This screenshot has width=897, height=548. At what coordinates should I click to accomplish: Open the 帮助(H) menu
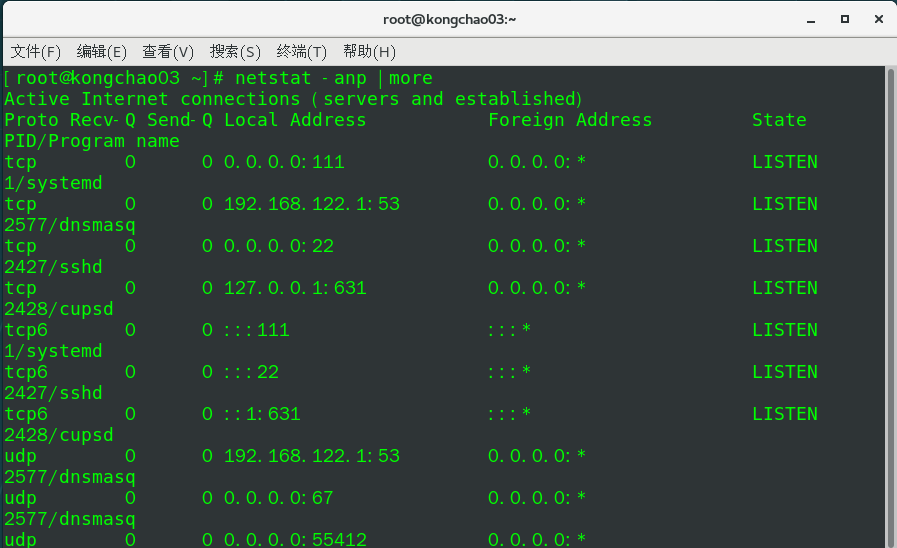[369, 52]
